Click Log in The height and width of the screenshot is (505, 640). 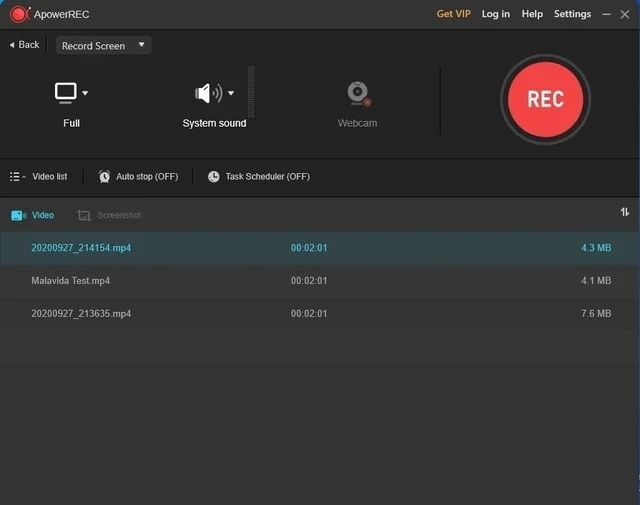[496, 14]
